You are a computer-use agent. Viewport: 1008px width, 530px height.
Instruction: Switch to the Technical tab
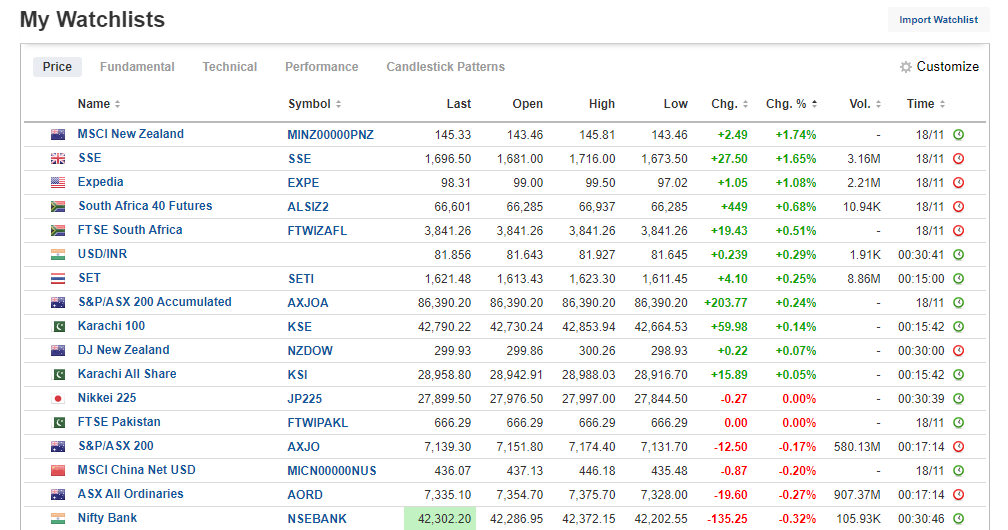pyautogui.click(x=230, y=67)
